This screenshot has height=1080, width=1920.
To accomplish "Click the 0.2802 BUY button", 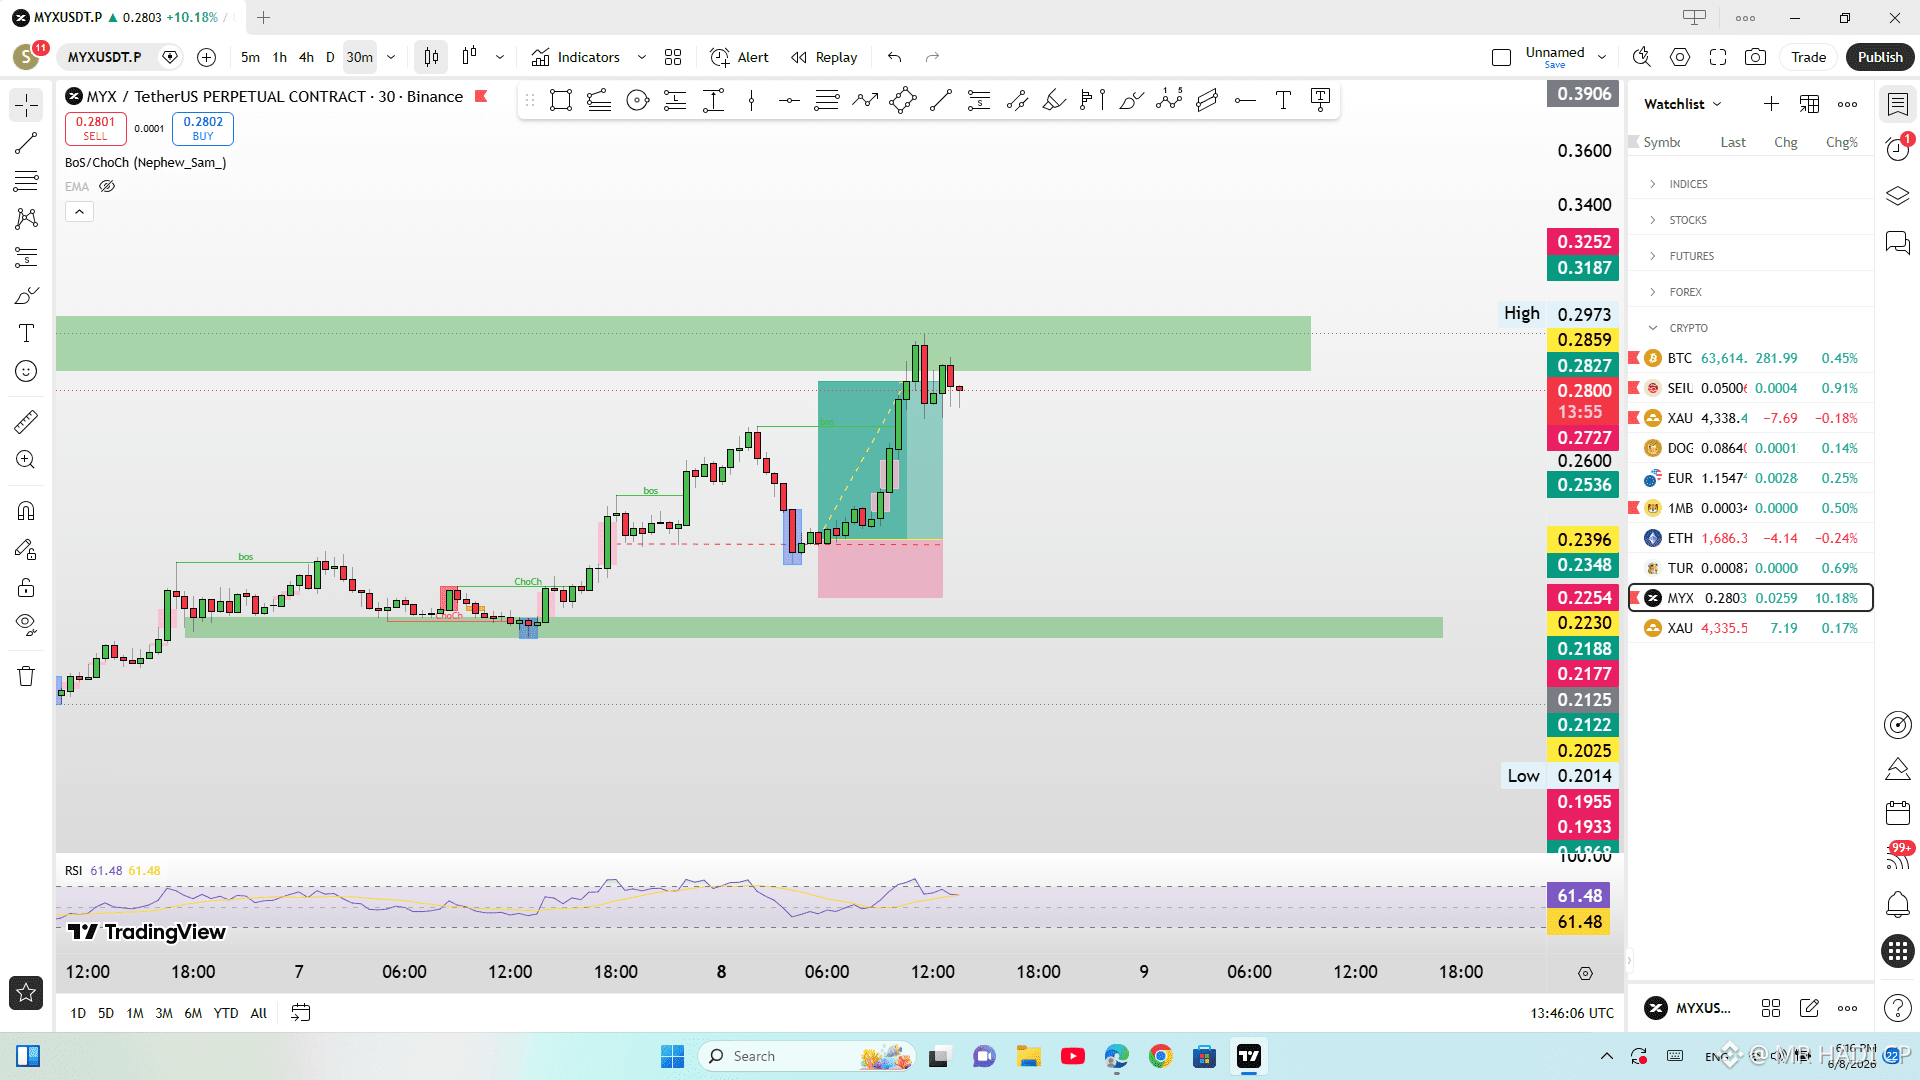I will (203, 128).
